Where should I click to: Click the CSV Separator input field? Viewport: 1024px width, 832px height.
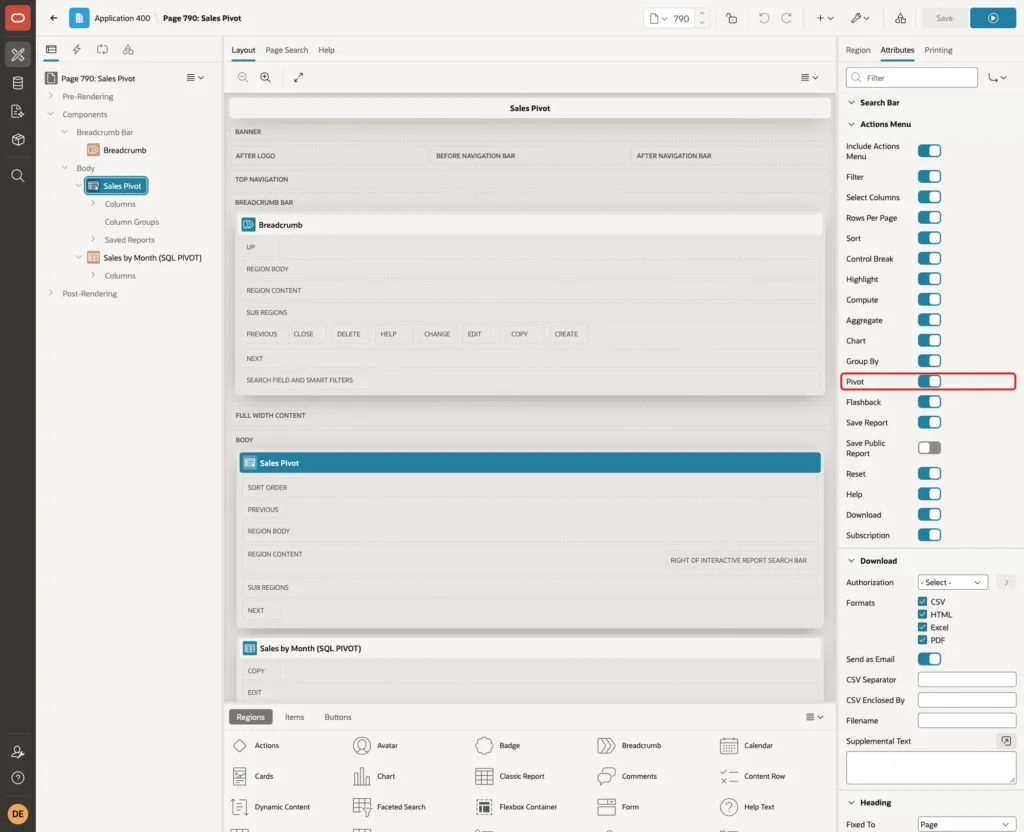pyautogui.click(x=967, y=679)
